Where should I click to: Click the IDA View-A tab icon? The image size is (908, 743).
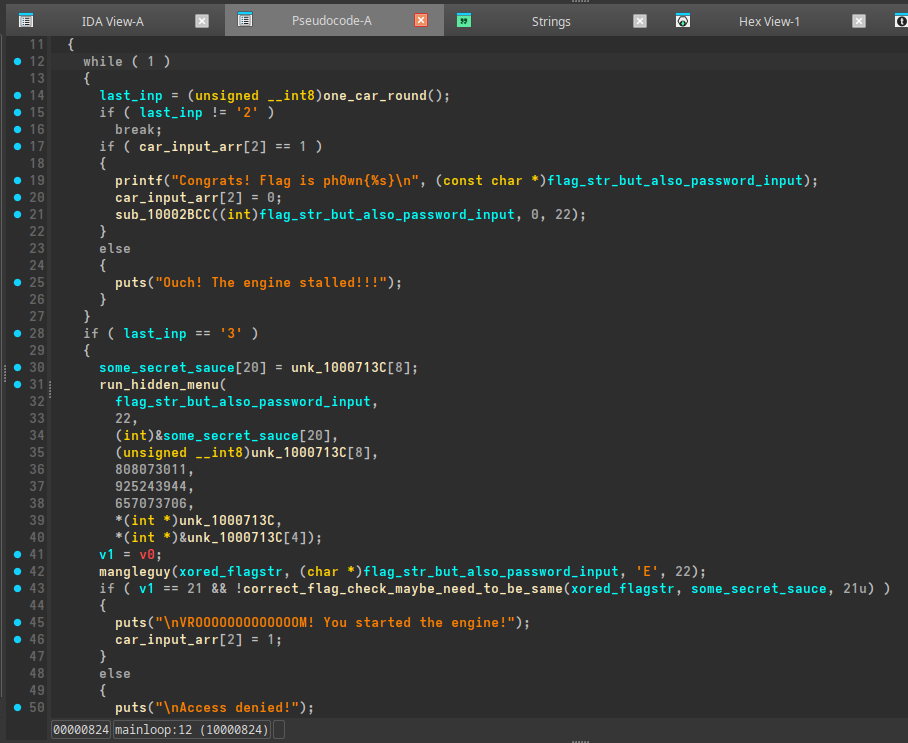pos(26,20)
